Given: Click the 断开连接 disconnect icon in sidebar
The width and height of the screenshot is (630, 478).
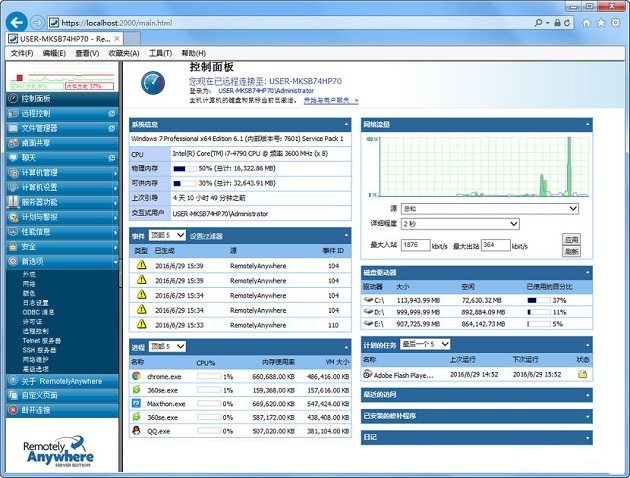Looking at the screenshot, I should (x=11, y=408).
